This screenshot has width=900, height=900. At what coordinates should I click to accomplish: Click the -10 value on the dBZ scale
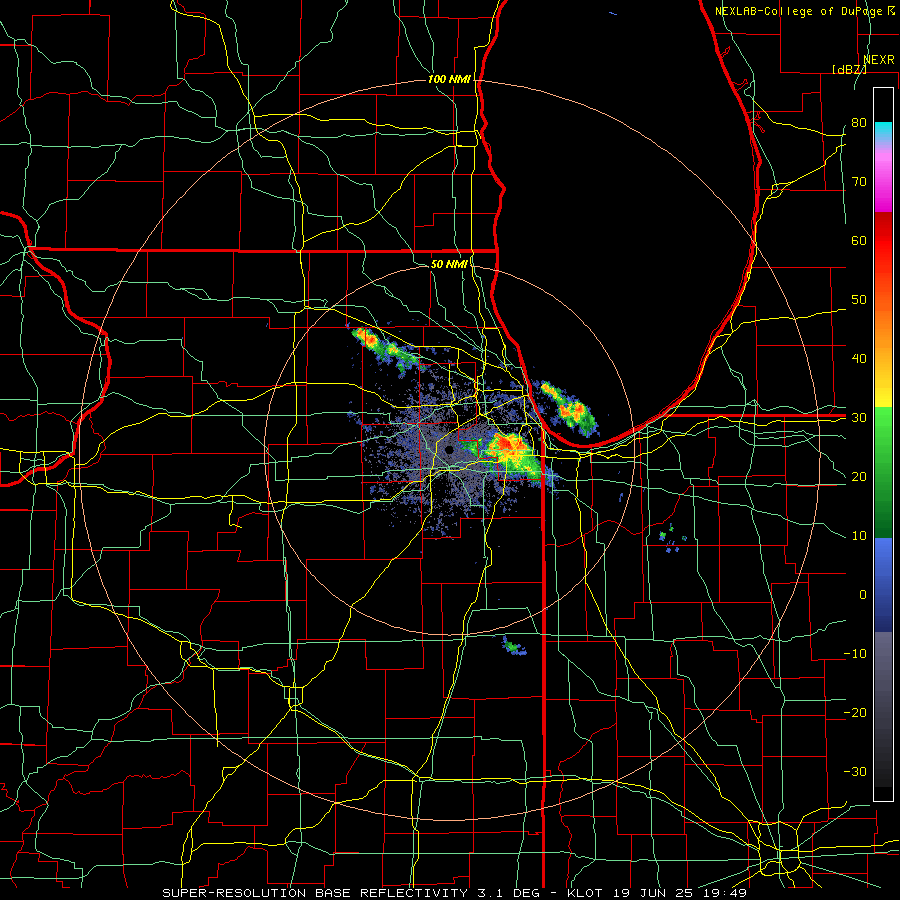(855, 653)
